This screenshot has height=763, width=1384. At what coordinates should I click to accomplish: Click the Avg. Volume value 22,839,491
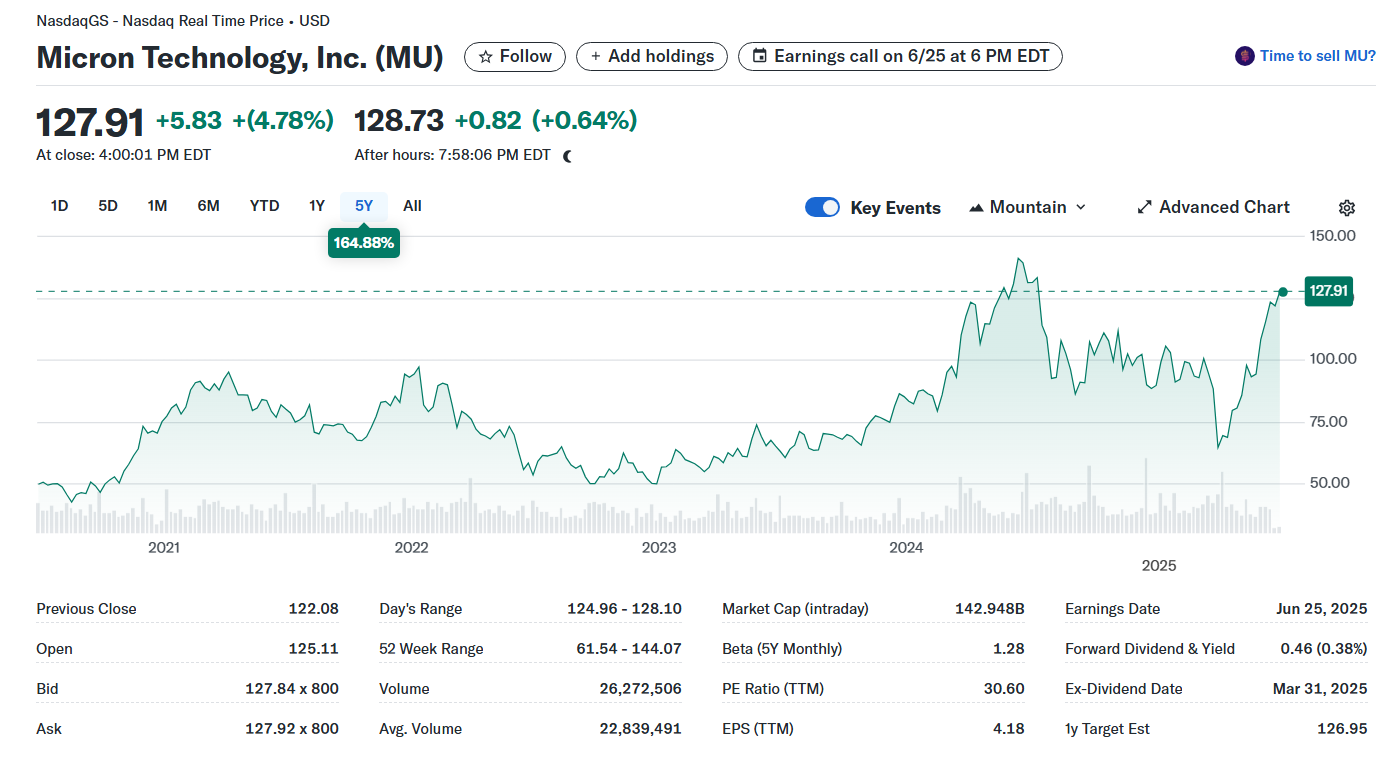tap(641, 729)
